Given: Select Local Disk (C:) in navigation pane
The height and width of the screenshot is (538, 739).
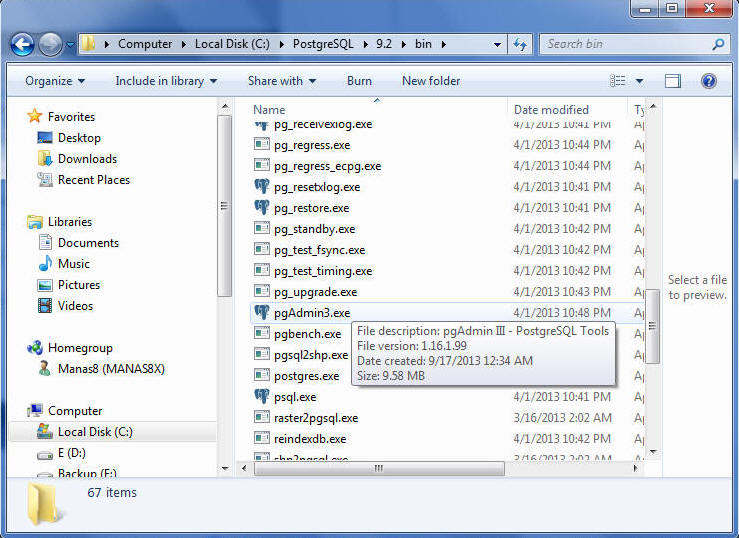Looking at the screenshot, I should 94,432.
